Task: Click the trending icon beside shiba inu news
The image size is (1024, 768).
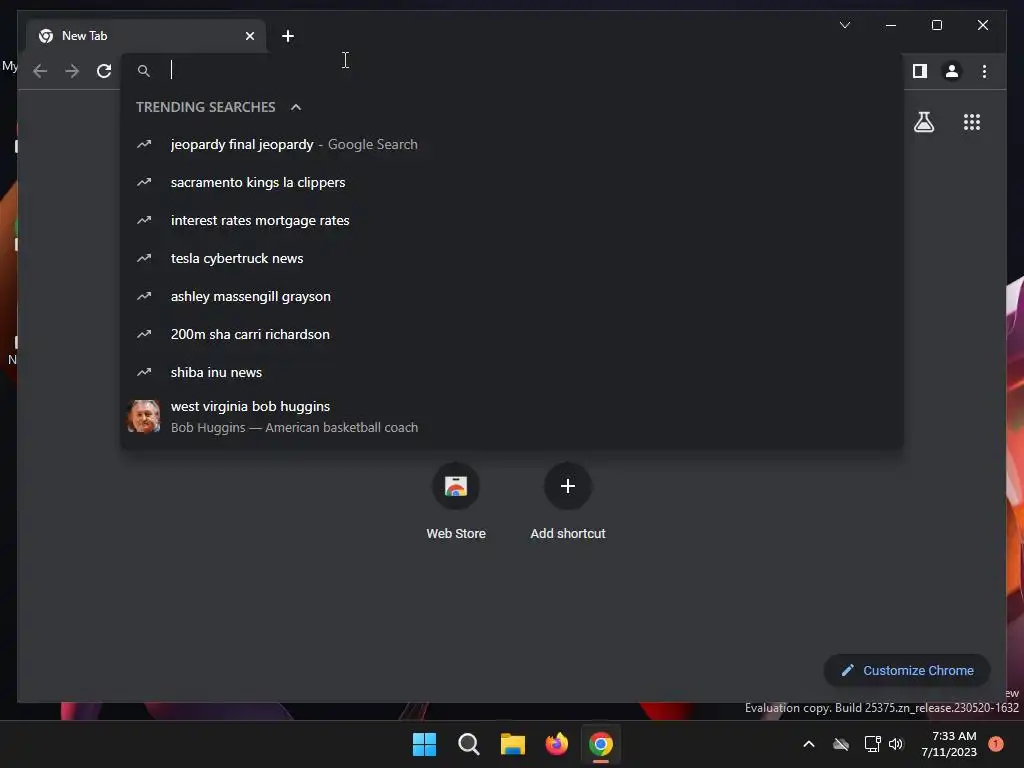Action: [144, 372]
